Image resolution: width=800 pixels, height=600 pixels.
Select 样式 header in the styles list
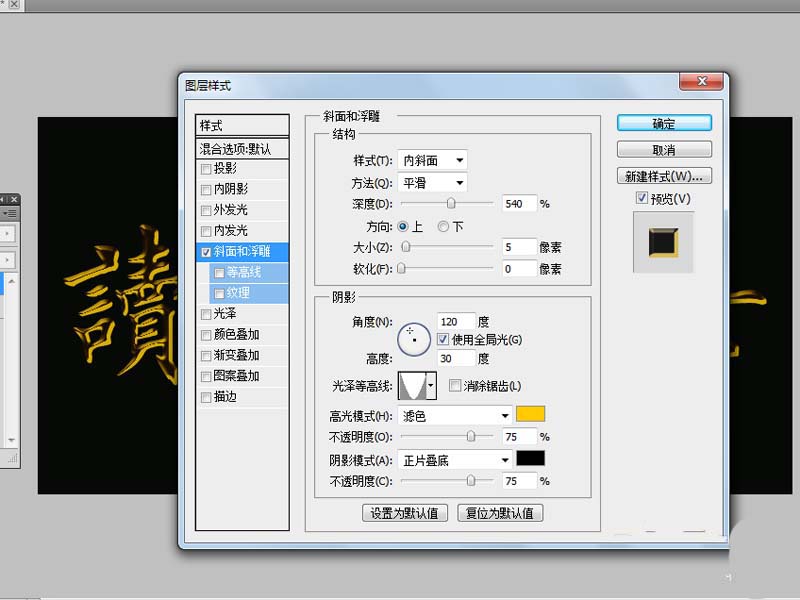(242, 126)
